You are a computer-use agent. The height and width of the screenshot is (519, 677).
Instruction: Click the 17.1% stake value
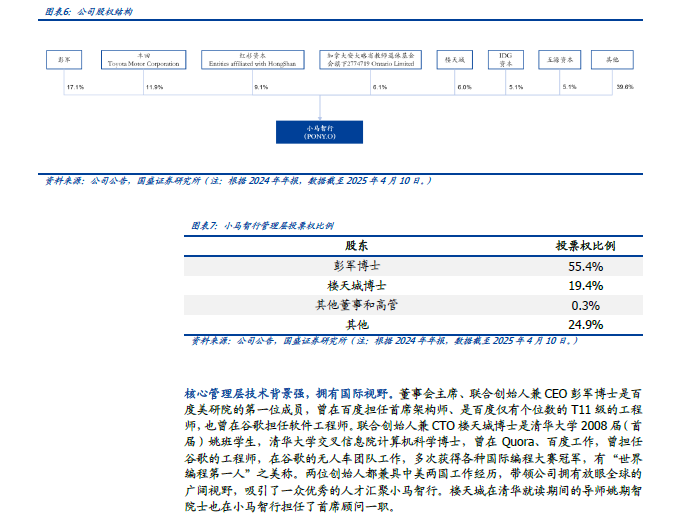click(75, 87)
